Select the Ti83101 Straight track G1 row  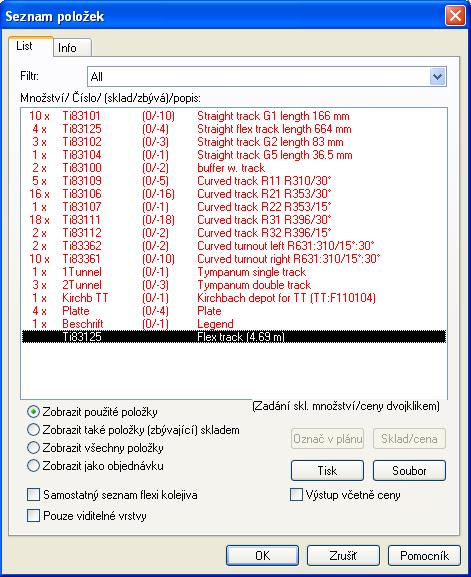pos(234,116)
